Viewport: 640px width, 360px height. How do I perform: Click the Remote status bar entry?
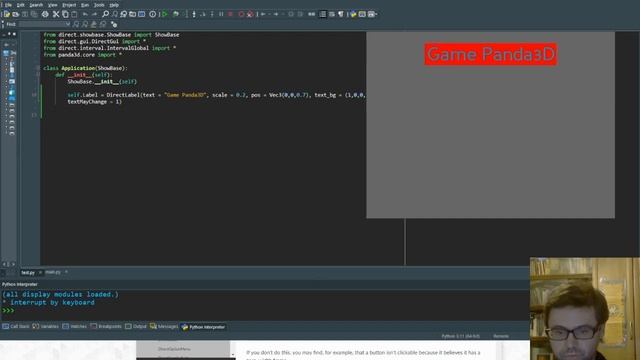[x=501, y=336]
